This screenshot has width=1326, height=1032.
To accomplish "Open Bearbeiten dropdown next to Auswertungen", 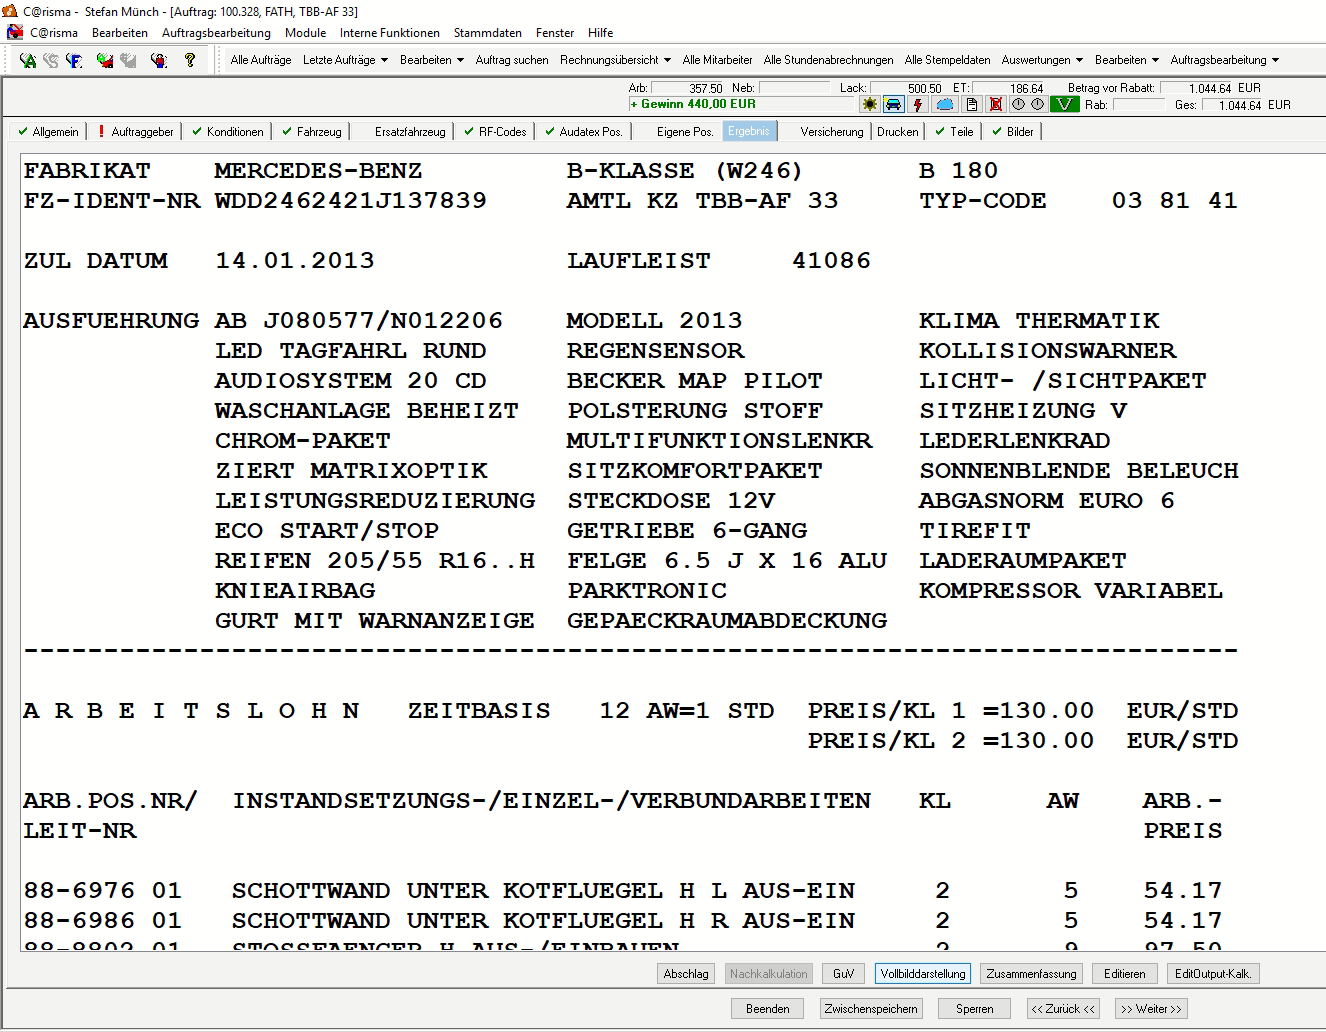I will click(x=1127, y=60).
